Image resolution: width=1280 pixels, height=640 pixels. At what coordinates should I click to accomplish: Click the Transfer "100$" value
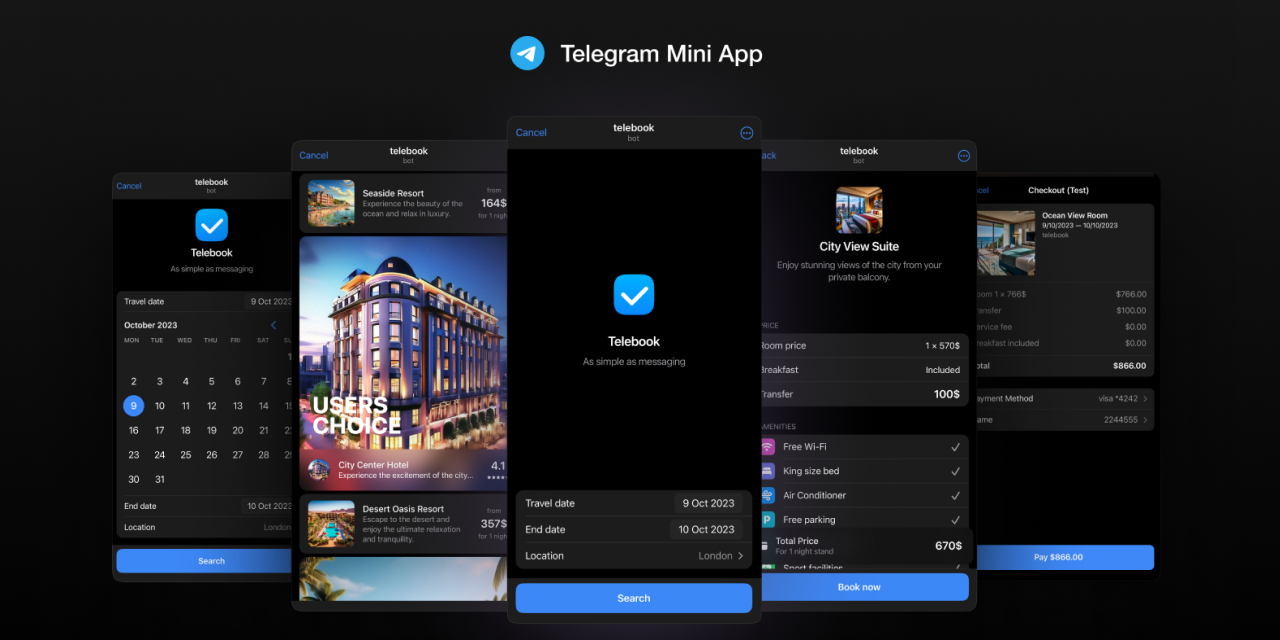coord(947,394)
